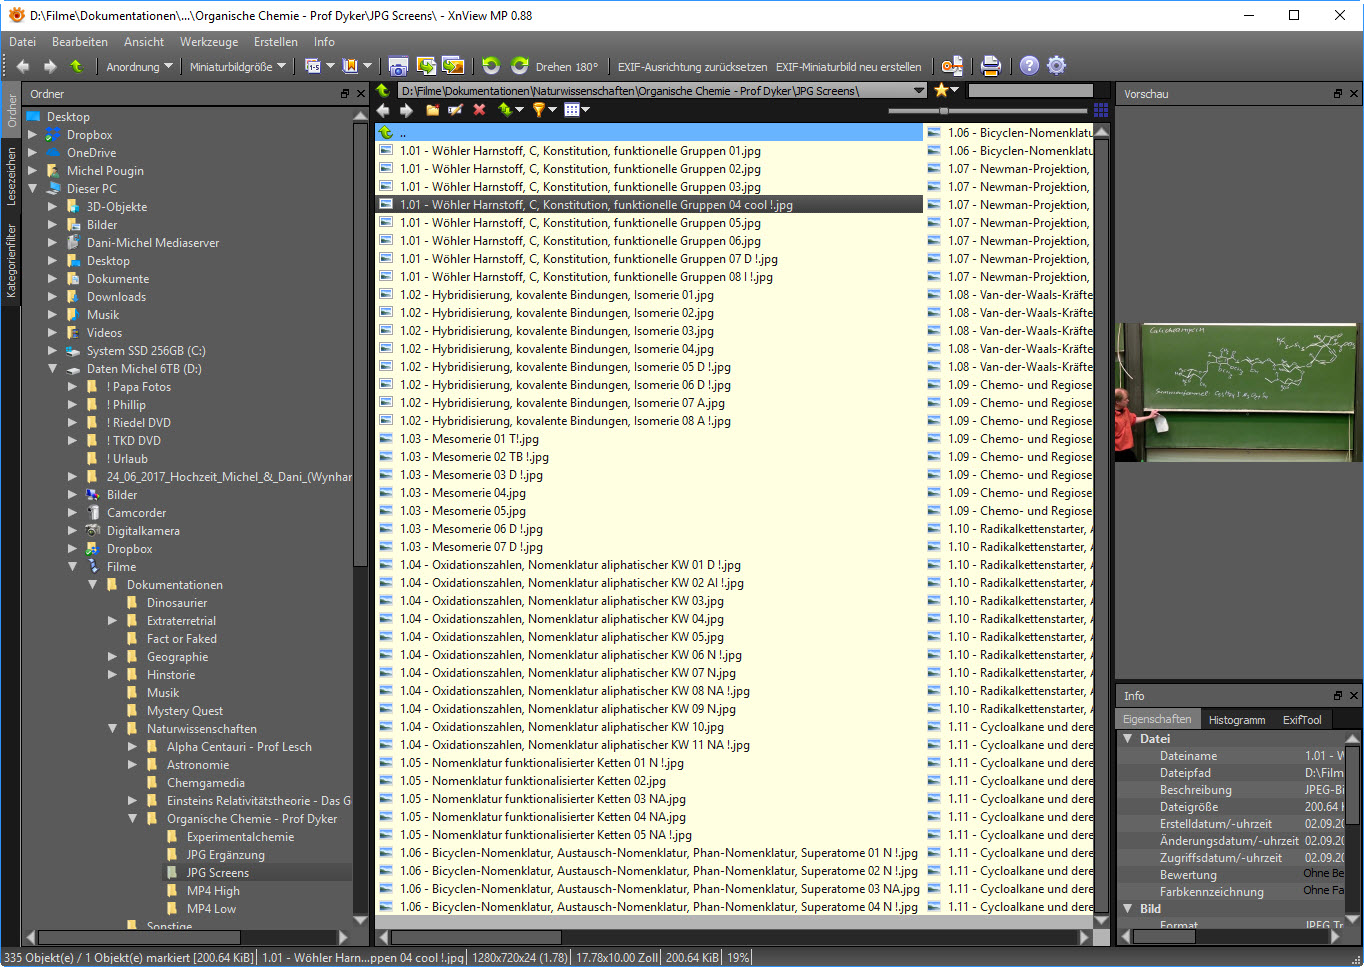
Task: Click EXIF-Miniaturbild neu erstellen button
Action: coord(848,67)
